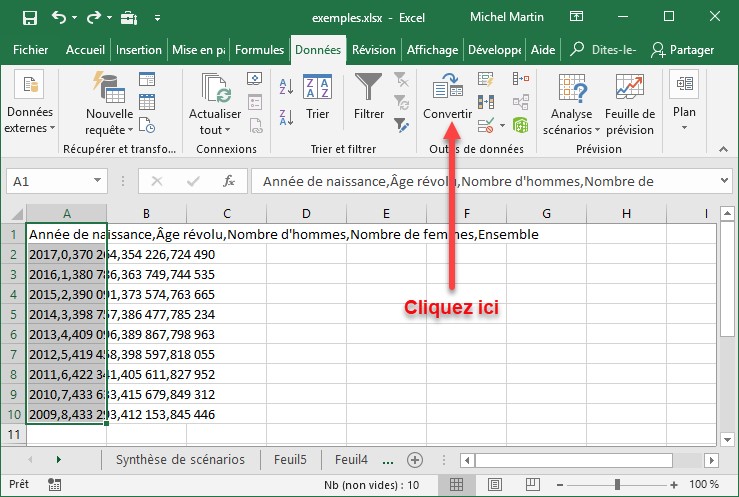739x497 pixels.
Task: Click the Save icon in the title bar
Action: (29, 18)
